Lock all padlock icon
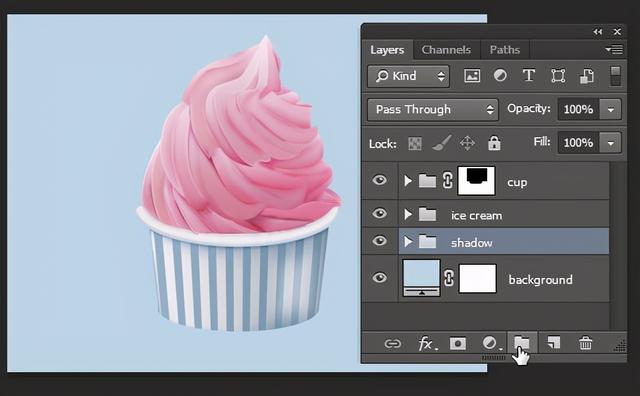Screen dimensions: 640x396 [x=494, y=143]
